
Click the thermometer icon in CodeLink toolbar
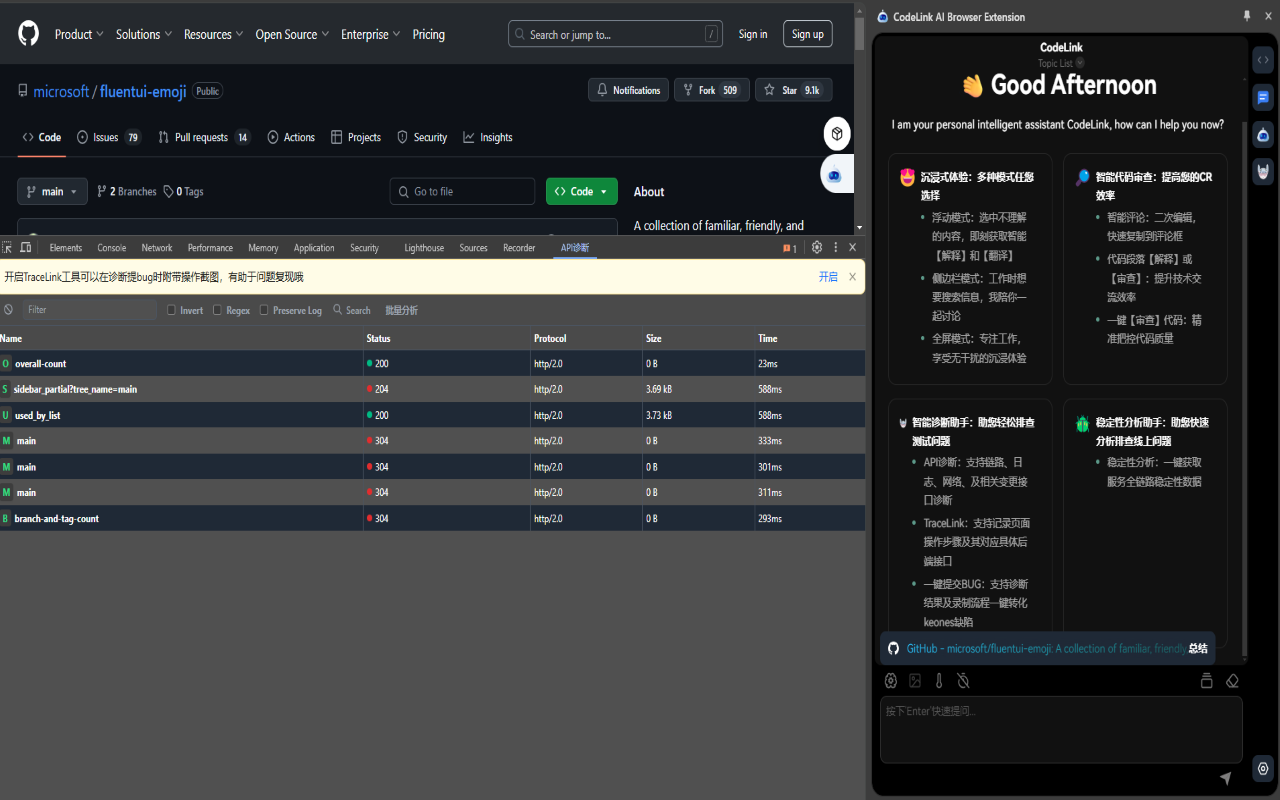tap(939, 681)
